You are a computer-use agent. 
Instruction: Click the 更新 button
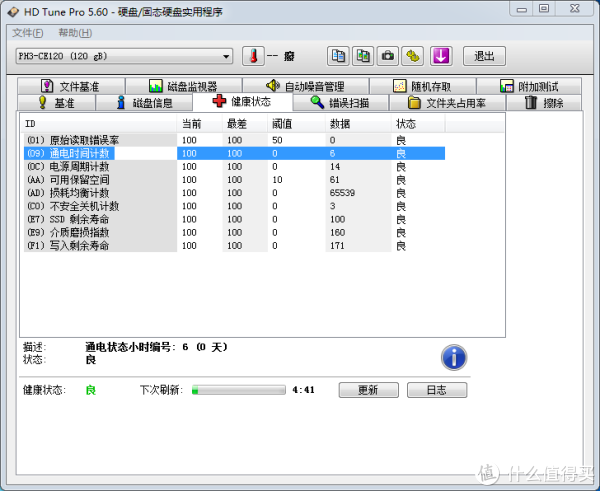coord(368,390)
